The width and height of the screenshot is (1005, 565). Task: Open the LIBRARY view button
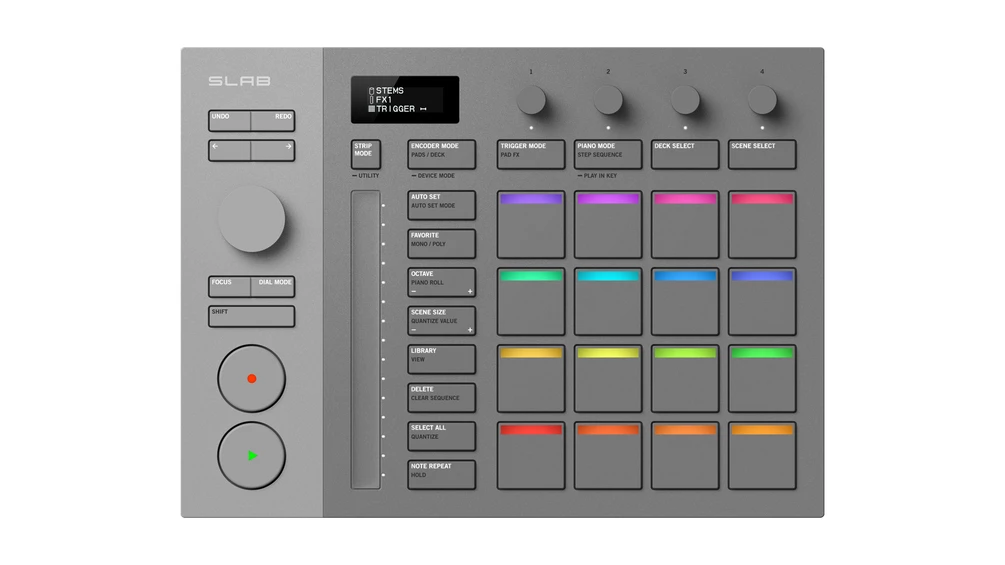441,359
